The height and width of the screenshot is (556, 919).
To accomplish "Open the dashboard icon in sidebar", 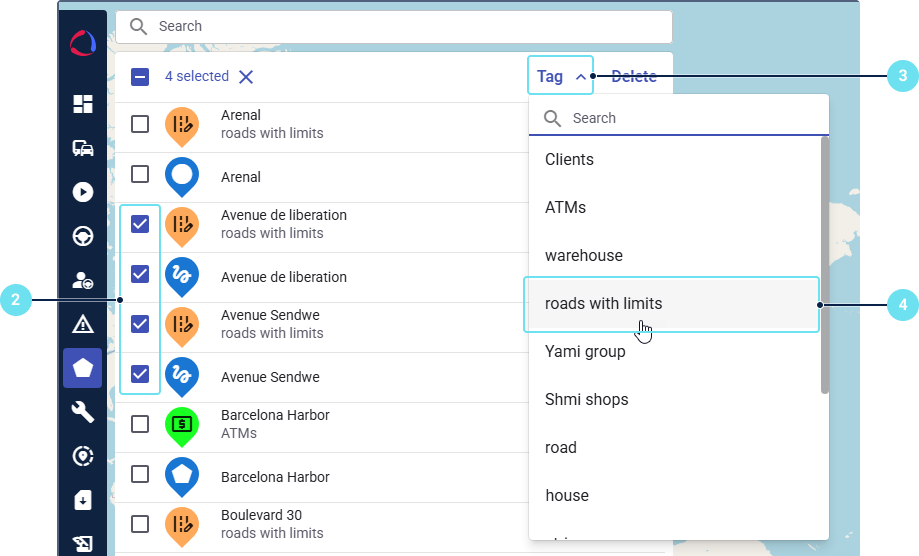I will (x=83, y=104).
